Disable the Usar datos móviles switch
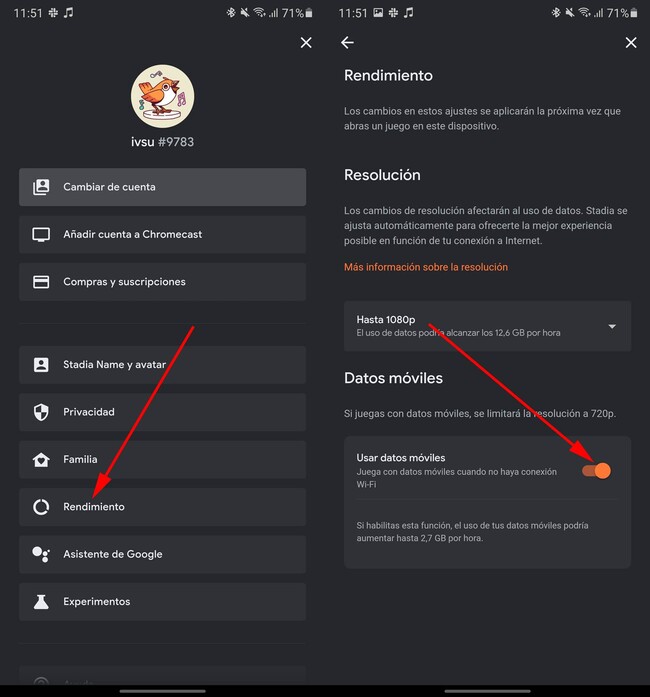The height and width of the screenshot is (697, 650). [596, 470]
